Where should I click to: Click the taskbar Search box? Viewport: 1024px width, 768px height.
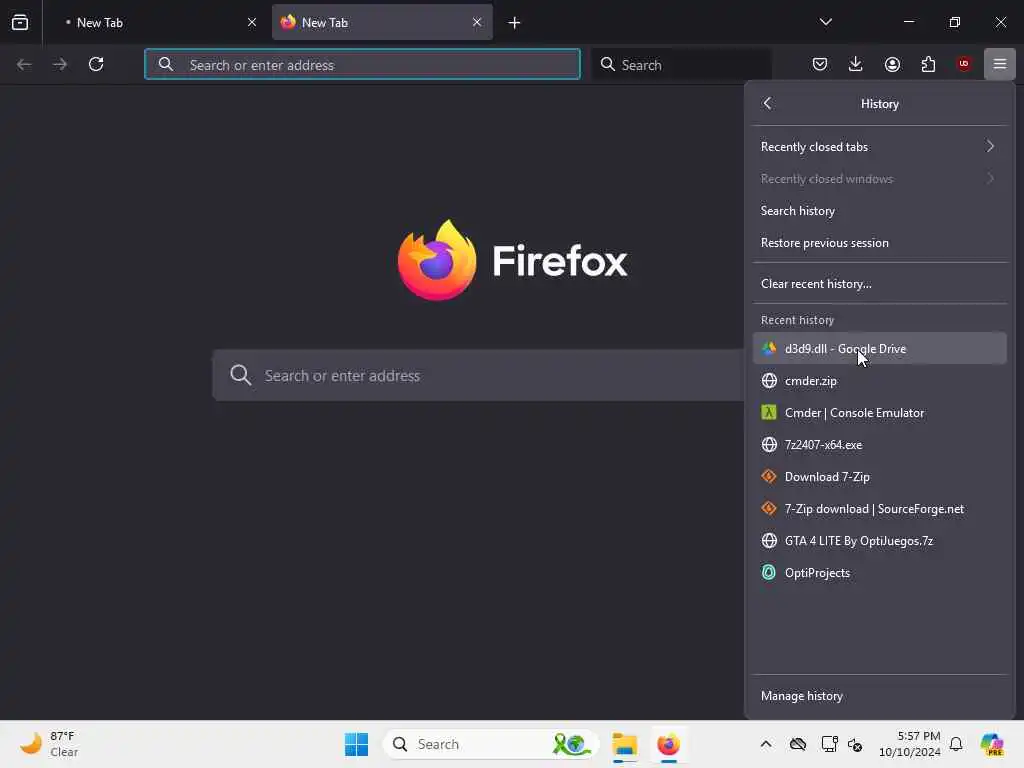click(491, 744)
